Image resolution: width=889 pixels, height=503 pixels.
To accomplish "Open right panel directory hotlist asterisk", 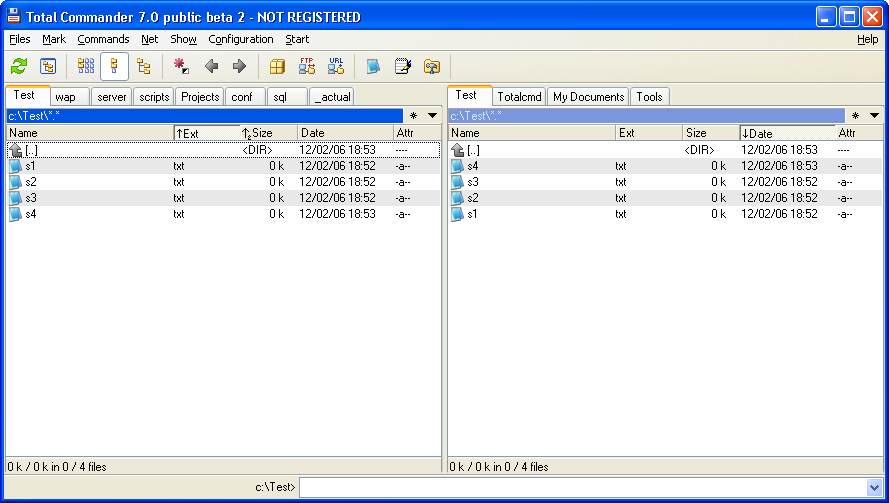I will point(856,116).
